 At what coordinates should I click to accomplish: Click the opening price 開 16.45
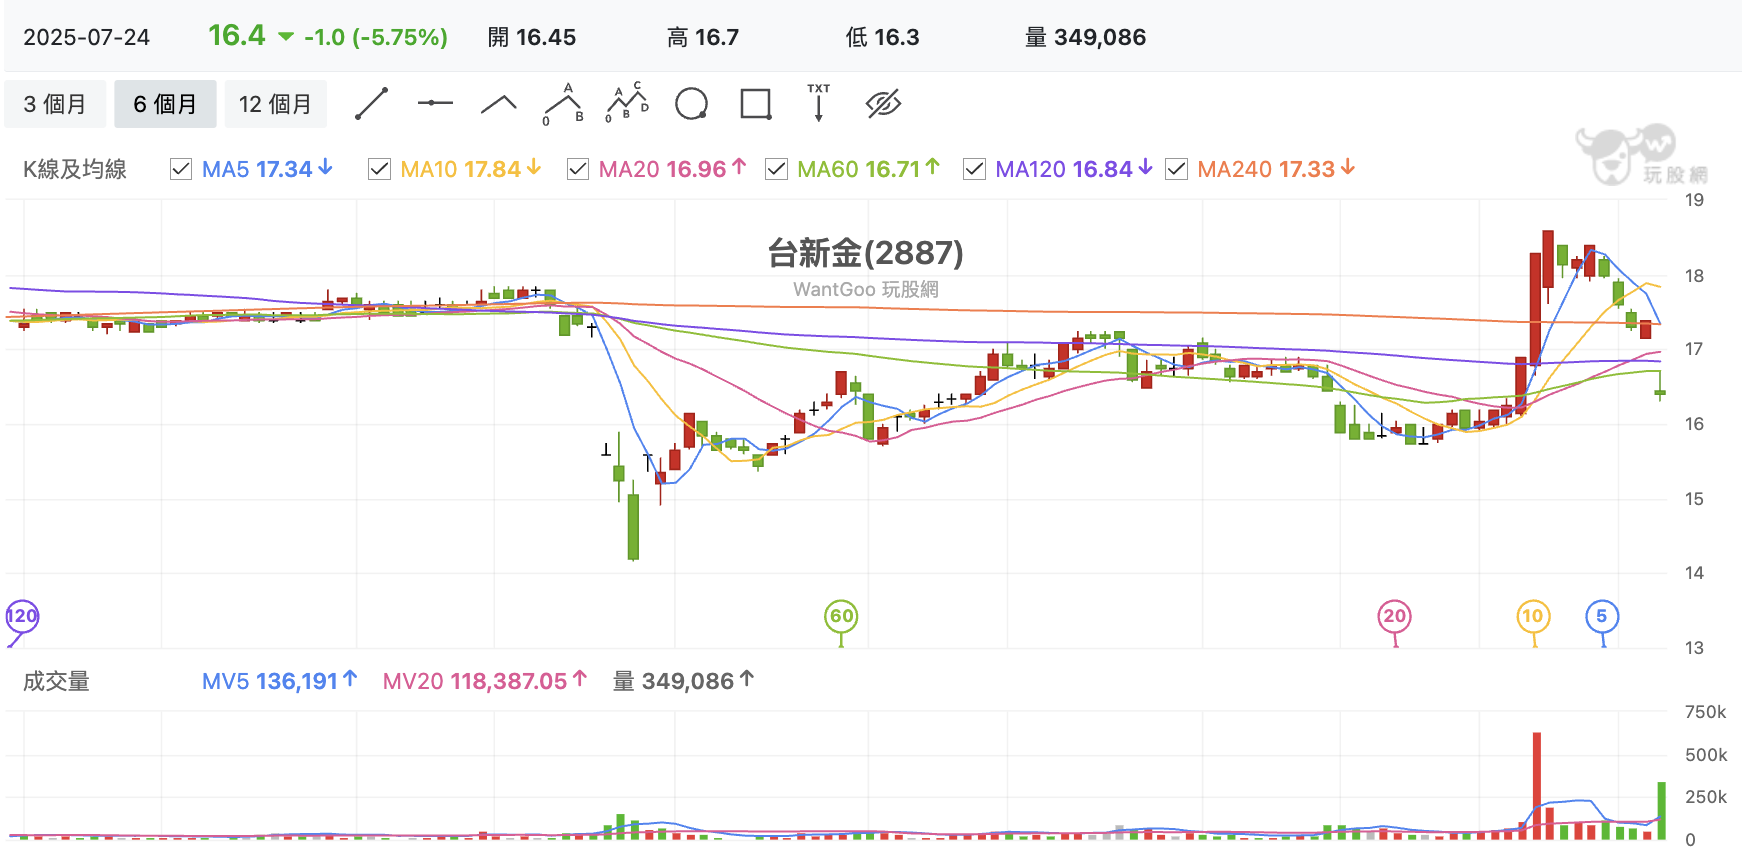(532, 37)
